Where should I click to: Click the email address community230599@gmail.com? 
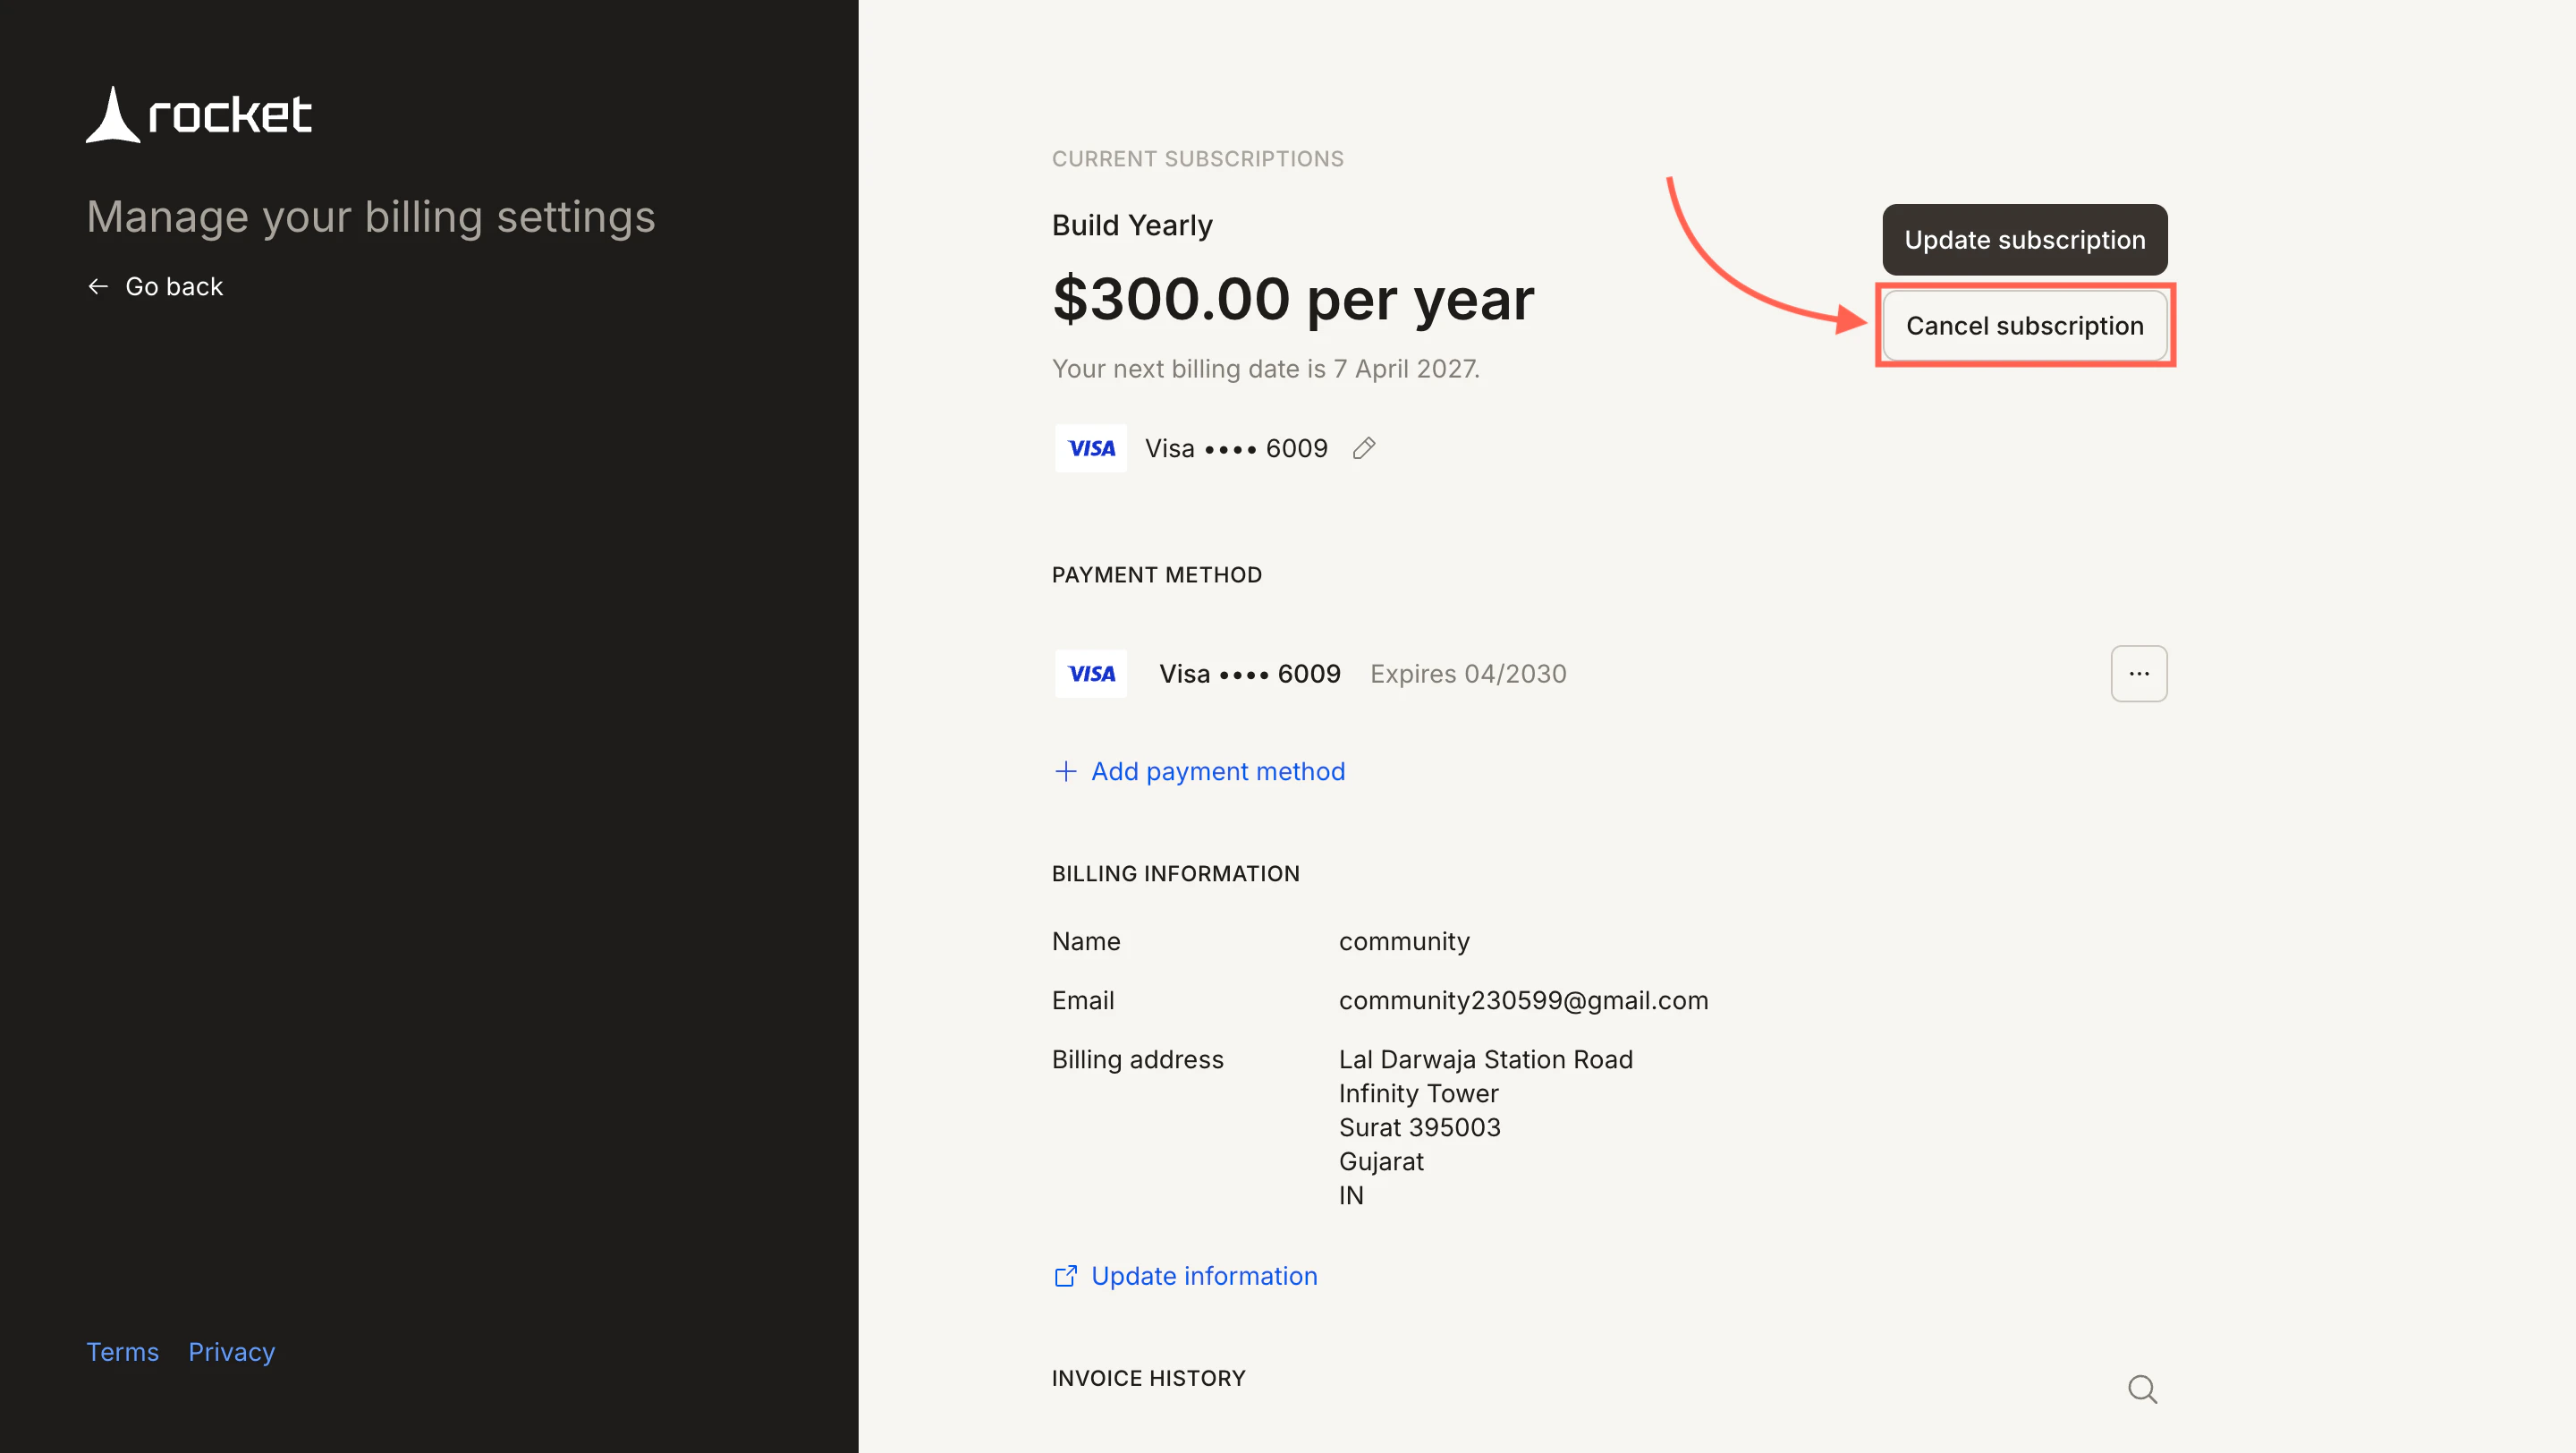tap(1524, 1000)
